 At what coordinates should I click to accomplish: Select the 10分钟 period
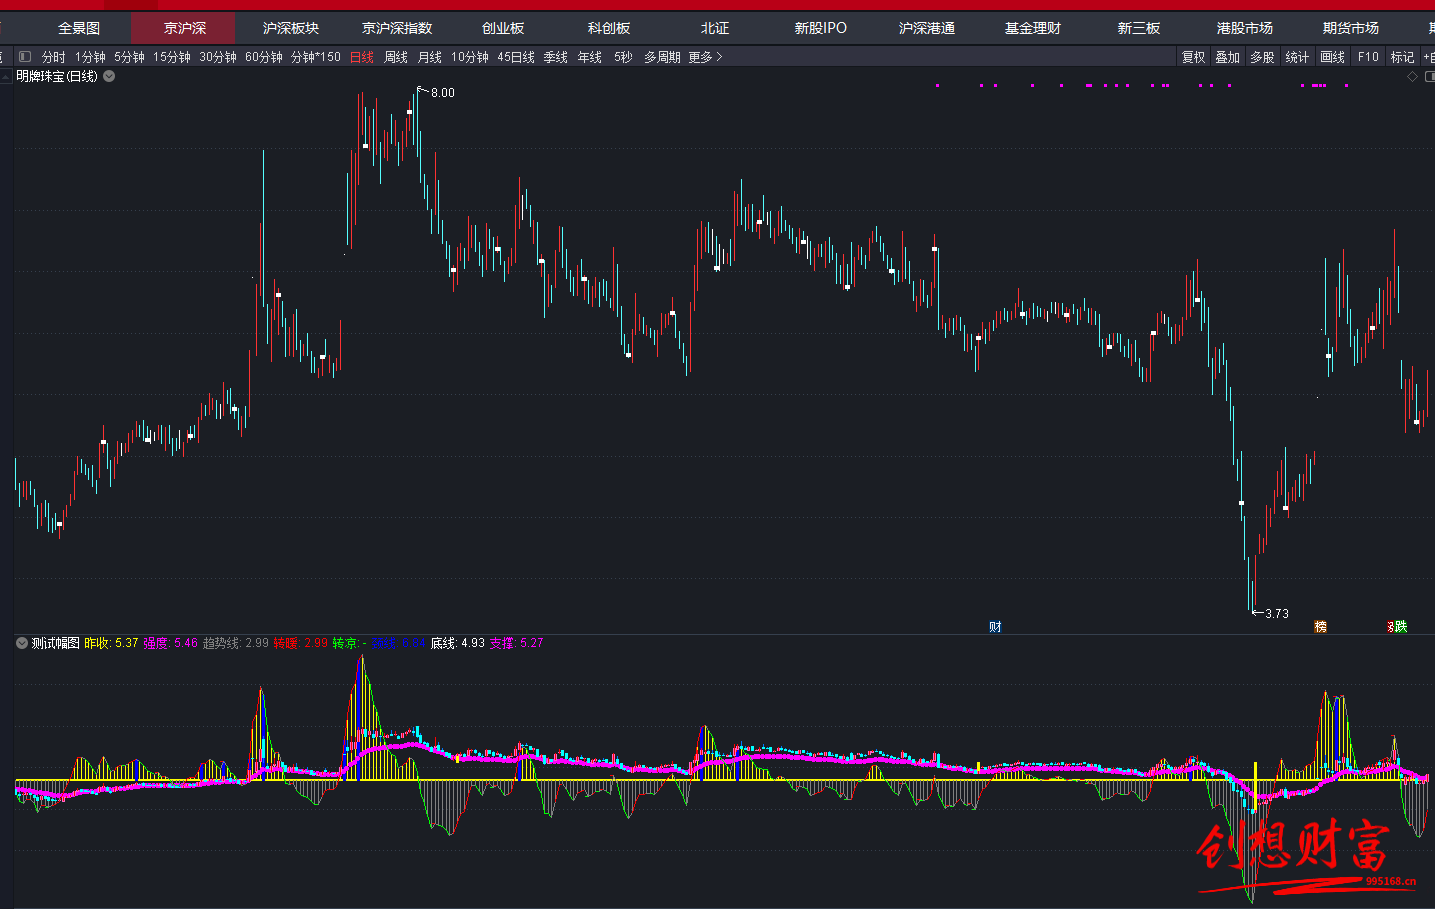point(470,57)
